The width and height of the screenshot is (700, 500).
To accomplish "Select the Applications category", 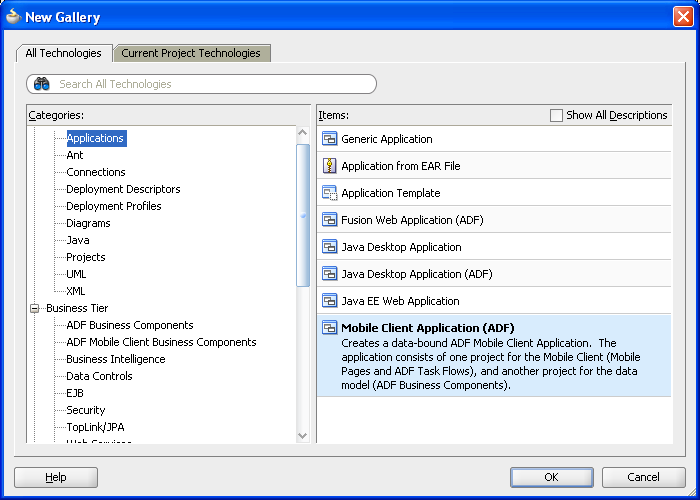I will 96,138.
